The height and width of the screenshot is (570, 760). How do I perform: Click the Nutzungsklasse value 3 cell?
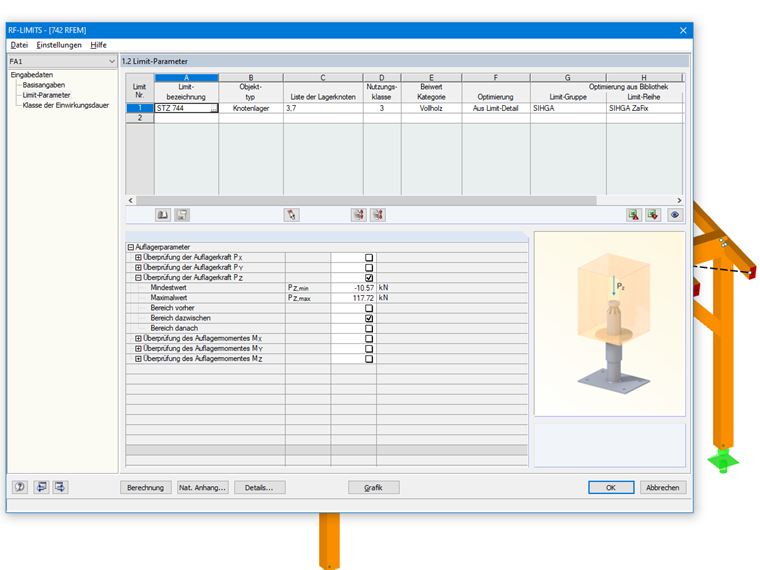[382, 109]
